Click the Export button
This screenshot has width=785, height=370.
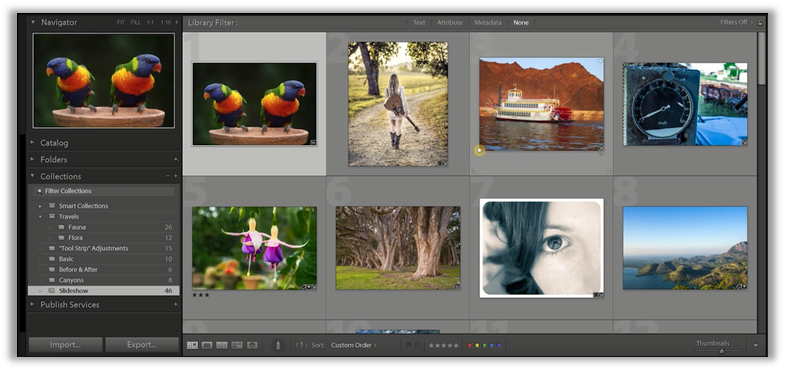(x=142, y=344)
